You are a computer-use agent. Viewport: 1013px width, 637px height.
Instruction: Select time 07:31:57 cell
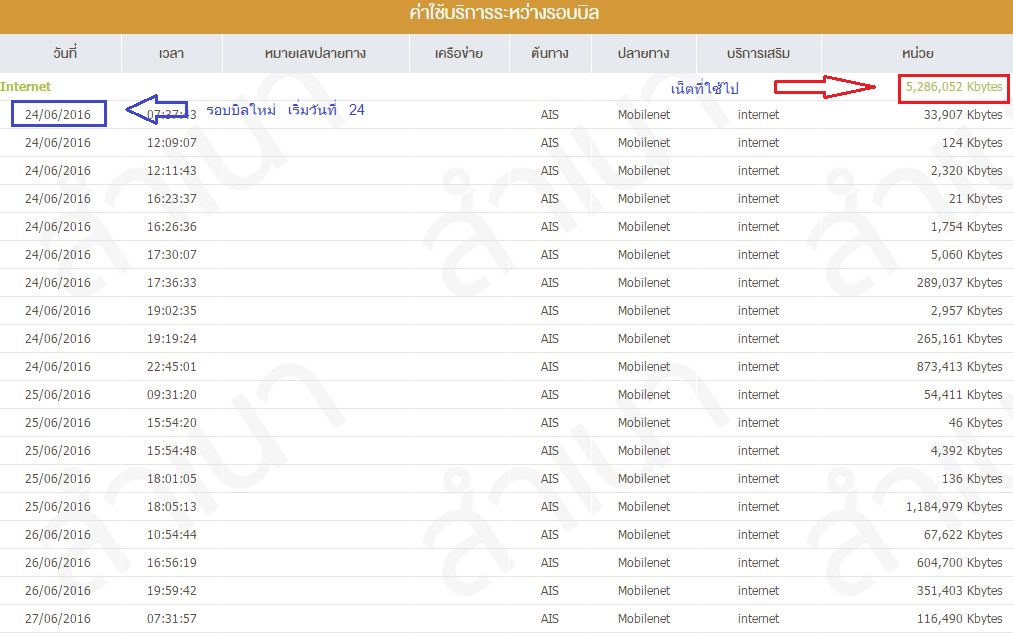click(172, 618)
